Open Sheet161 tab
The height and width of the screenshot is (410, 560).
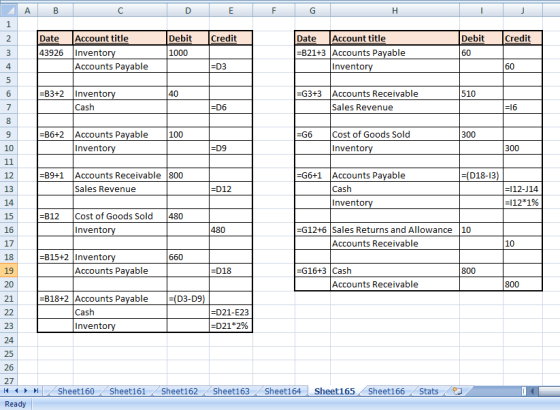(x=128, y=391)
